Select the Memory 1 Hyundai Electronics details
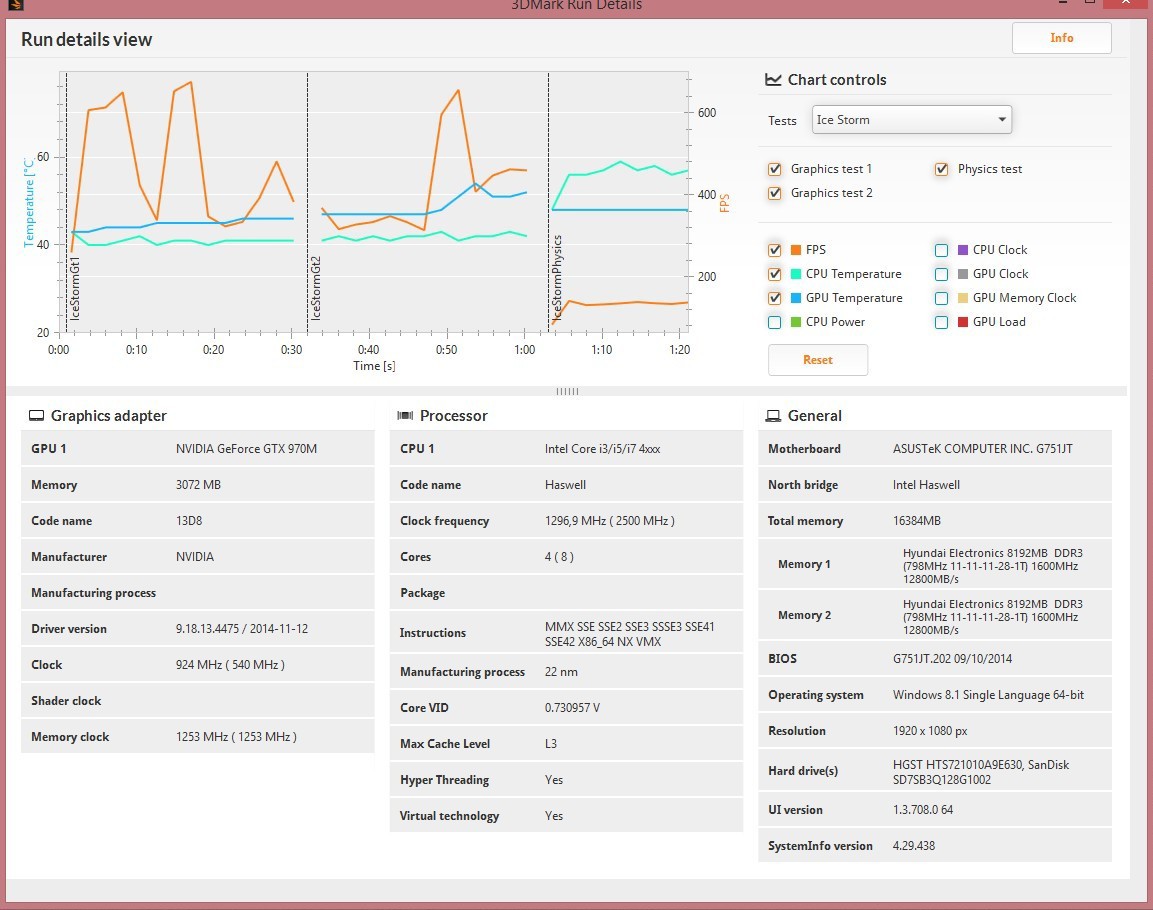This screenshot has width=1153, height=910. [993, 566]
